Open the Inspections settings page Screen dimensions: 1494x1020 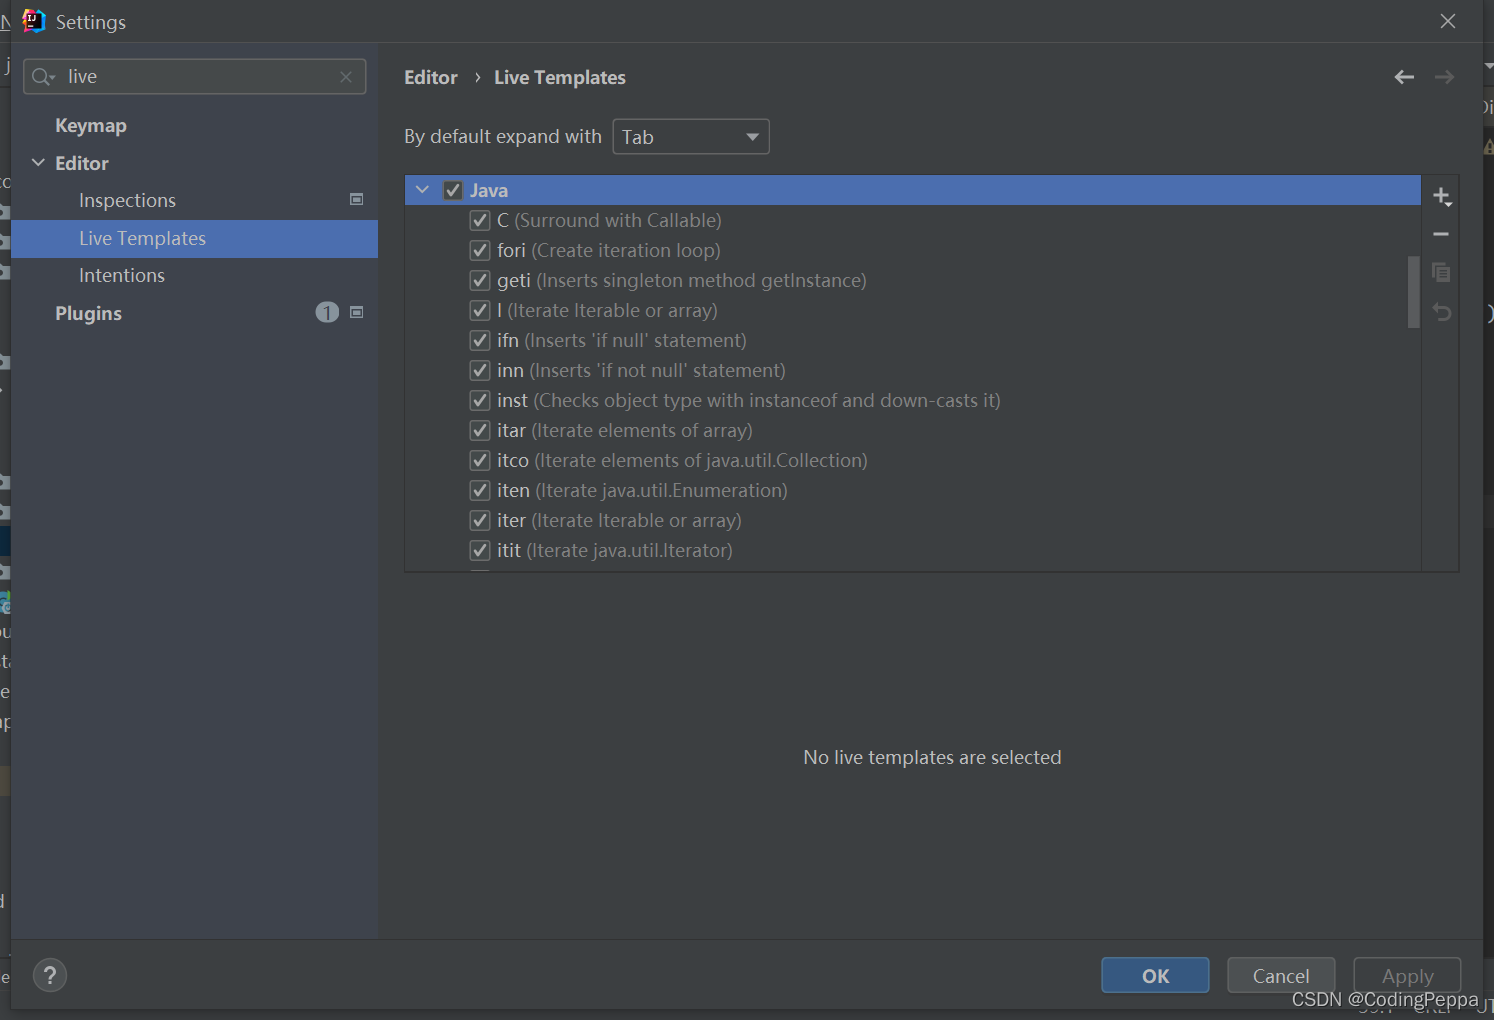[x=127, y=201]
